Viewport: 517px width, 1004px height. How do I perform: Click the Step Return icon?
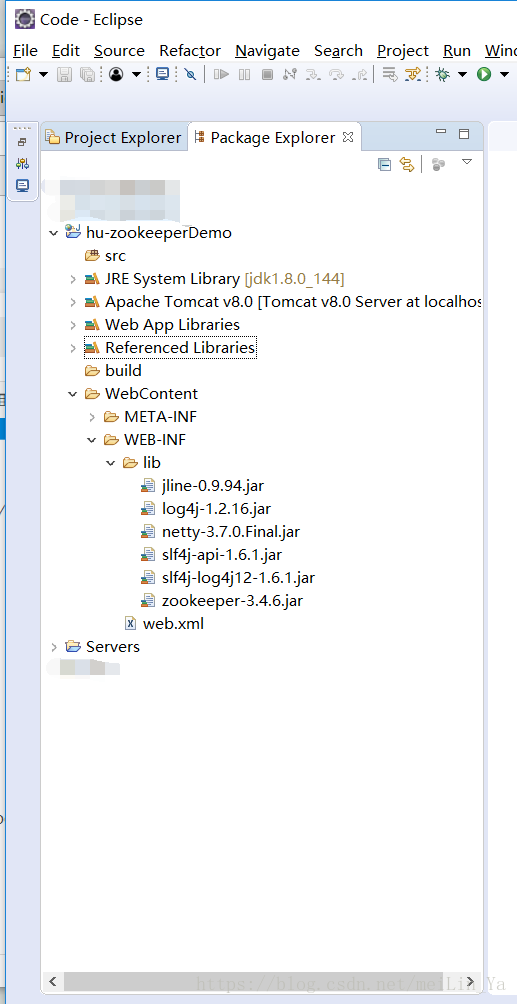coord(360,74)
